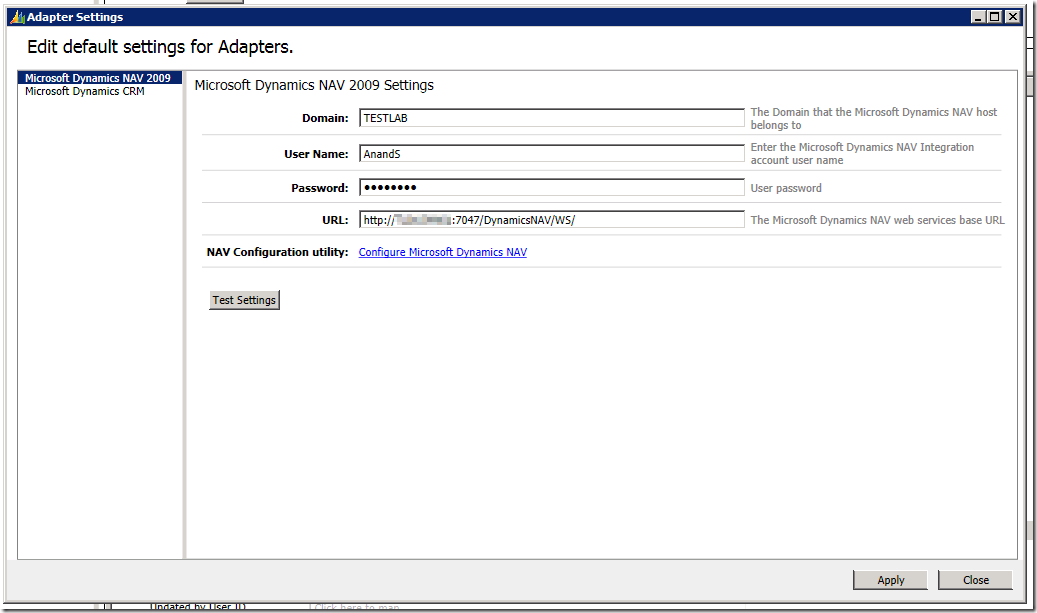Select Microsoft Dynamics CRM adapter
Viewport: 1037px width, 613px height.
(x=85, y=91)
